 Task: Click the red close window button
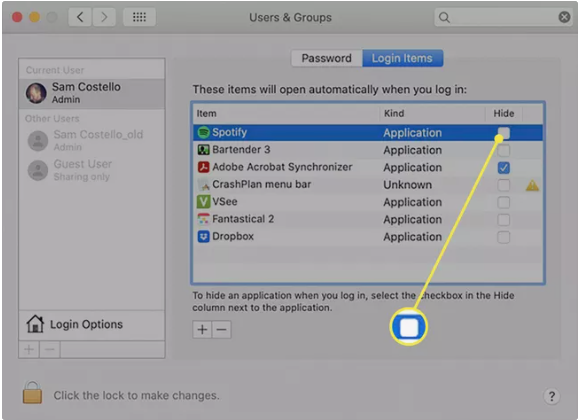(x=17, y=17)
